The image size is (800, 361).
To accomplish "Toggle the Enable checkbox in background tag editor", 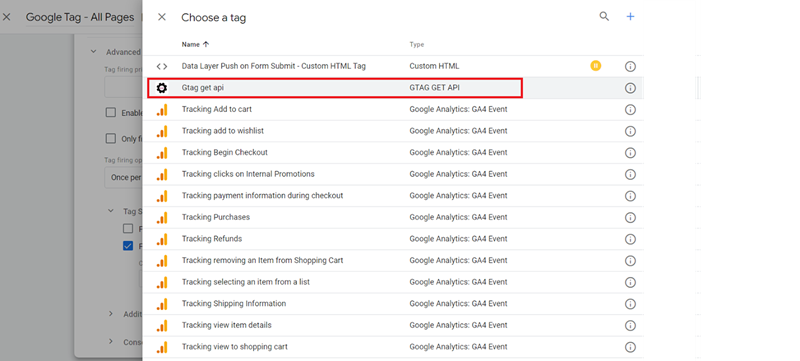I will [111, 113].
